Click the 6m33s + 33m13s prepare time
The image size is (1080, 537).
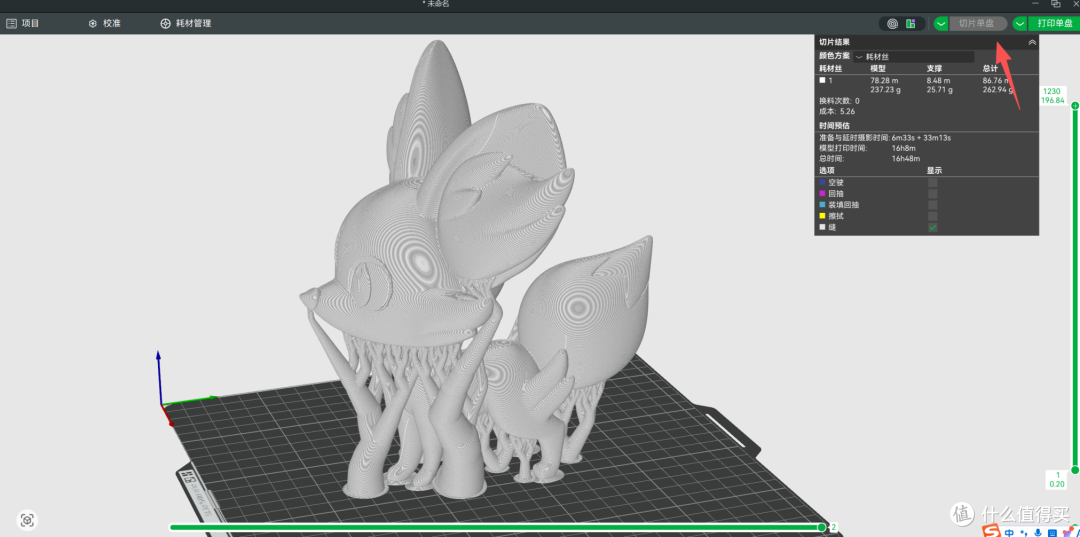tap(921, 138)
